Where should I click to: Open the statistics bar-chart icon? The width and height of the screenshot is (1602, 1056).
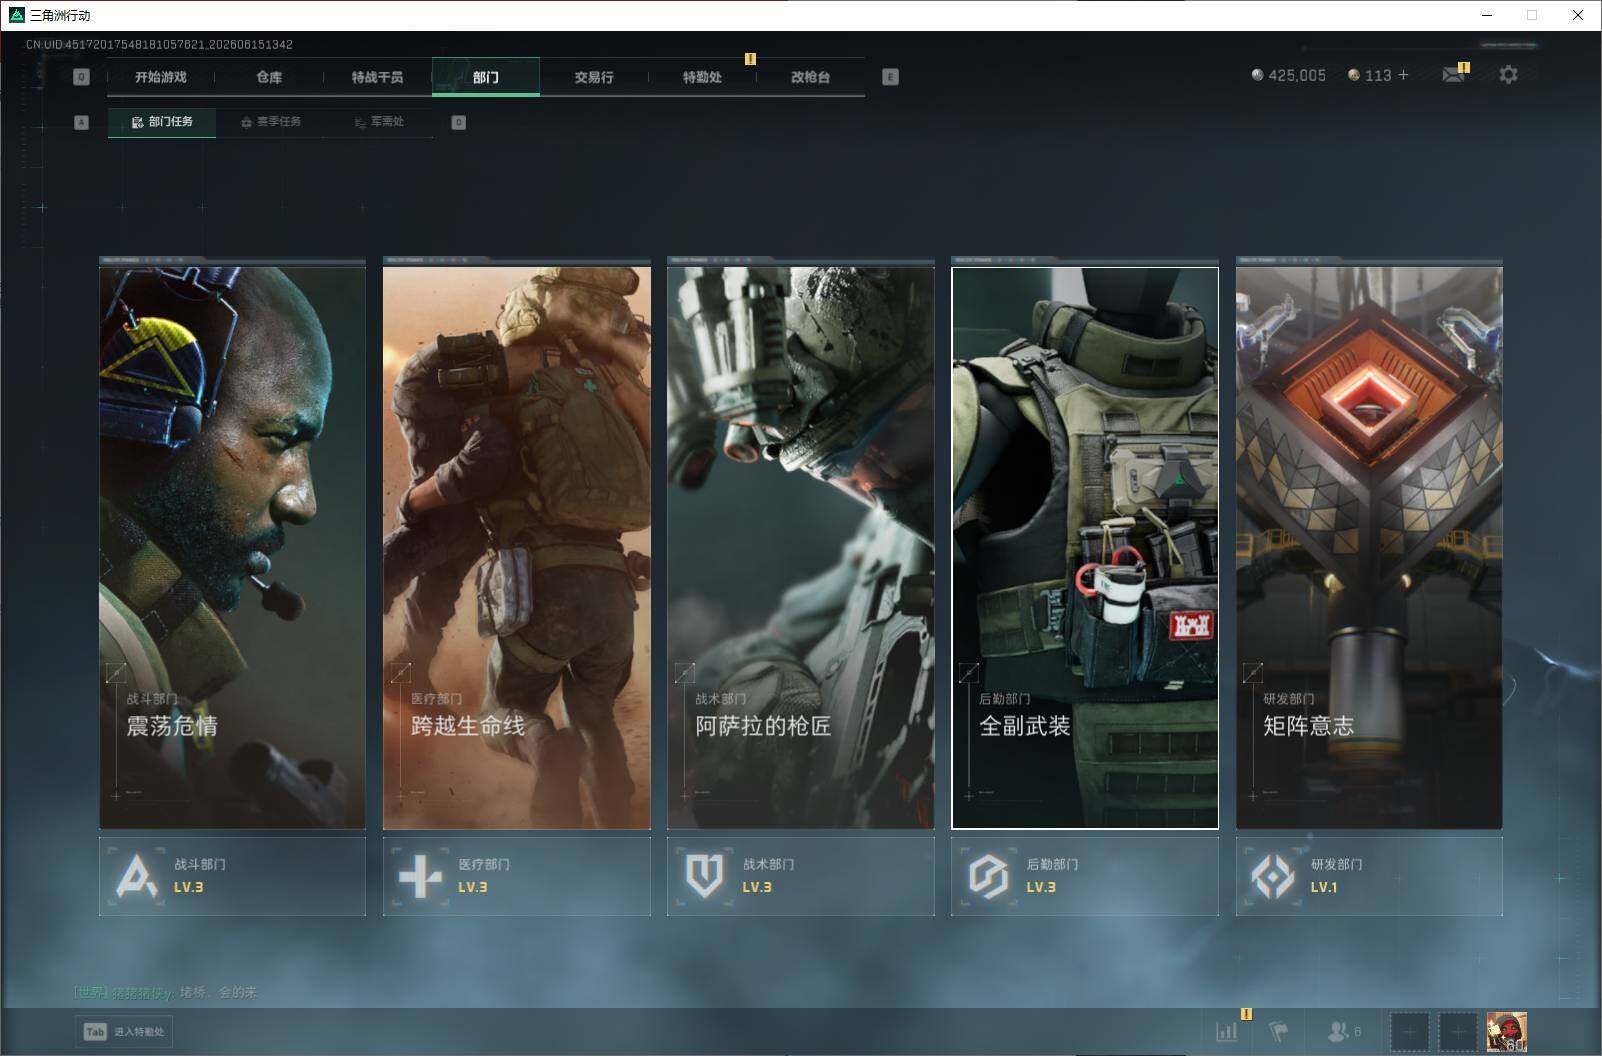point(1227,1031)
